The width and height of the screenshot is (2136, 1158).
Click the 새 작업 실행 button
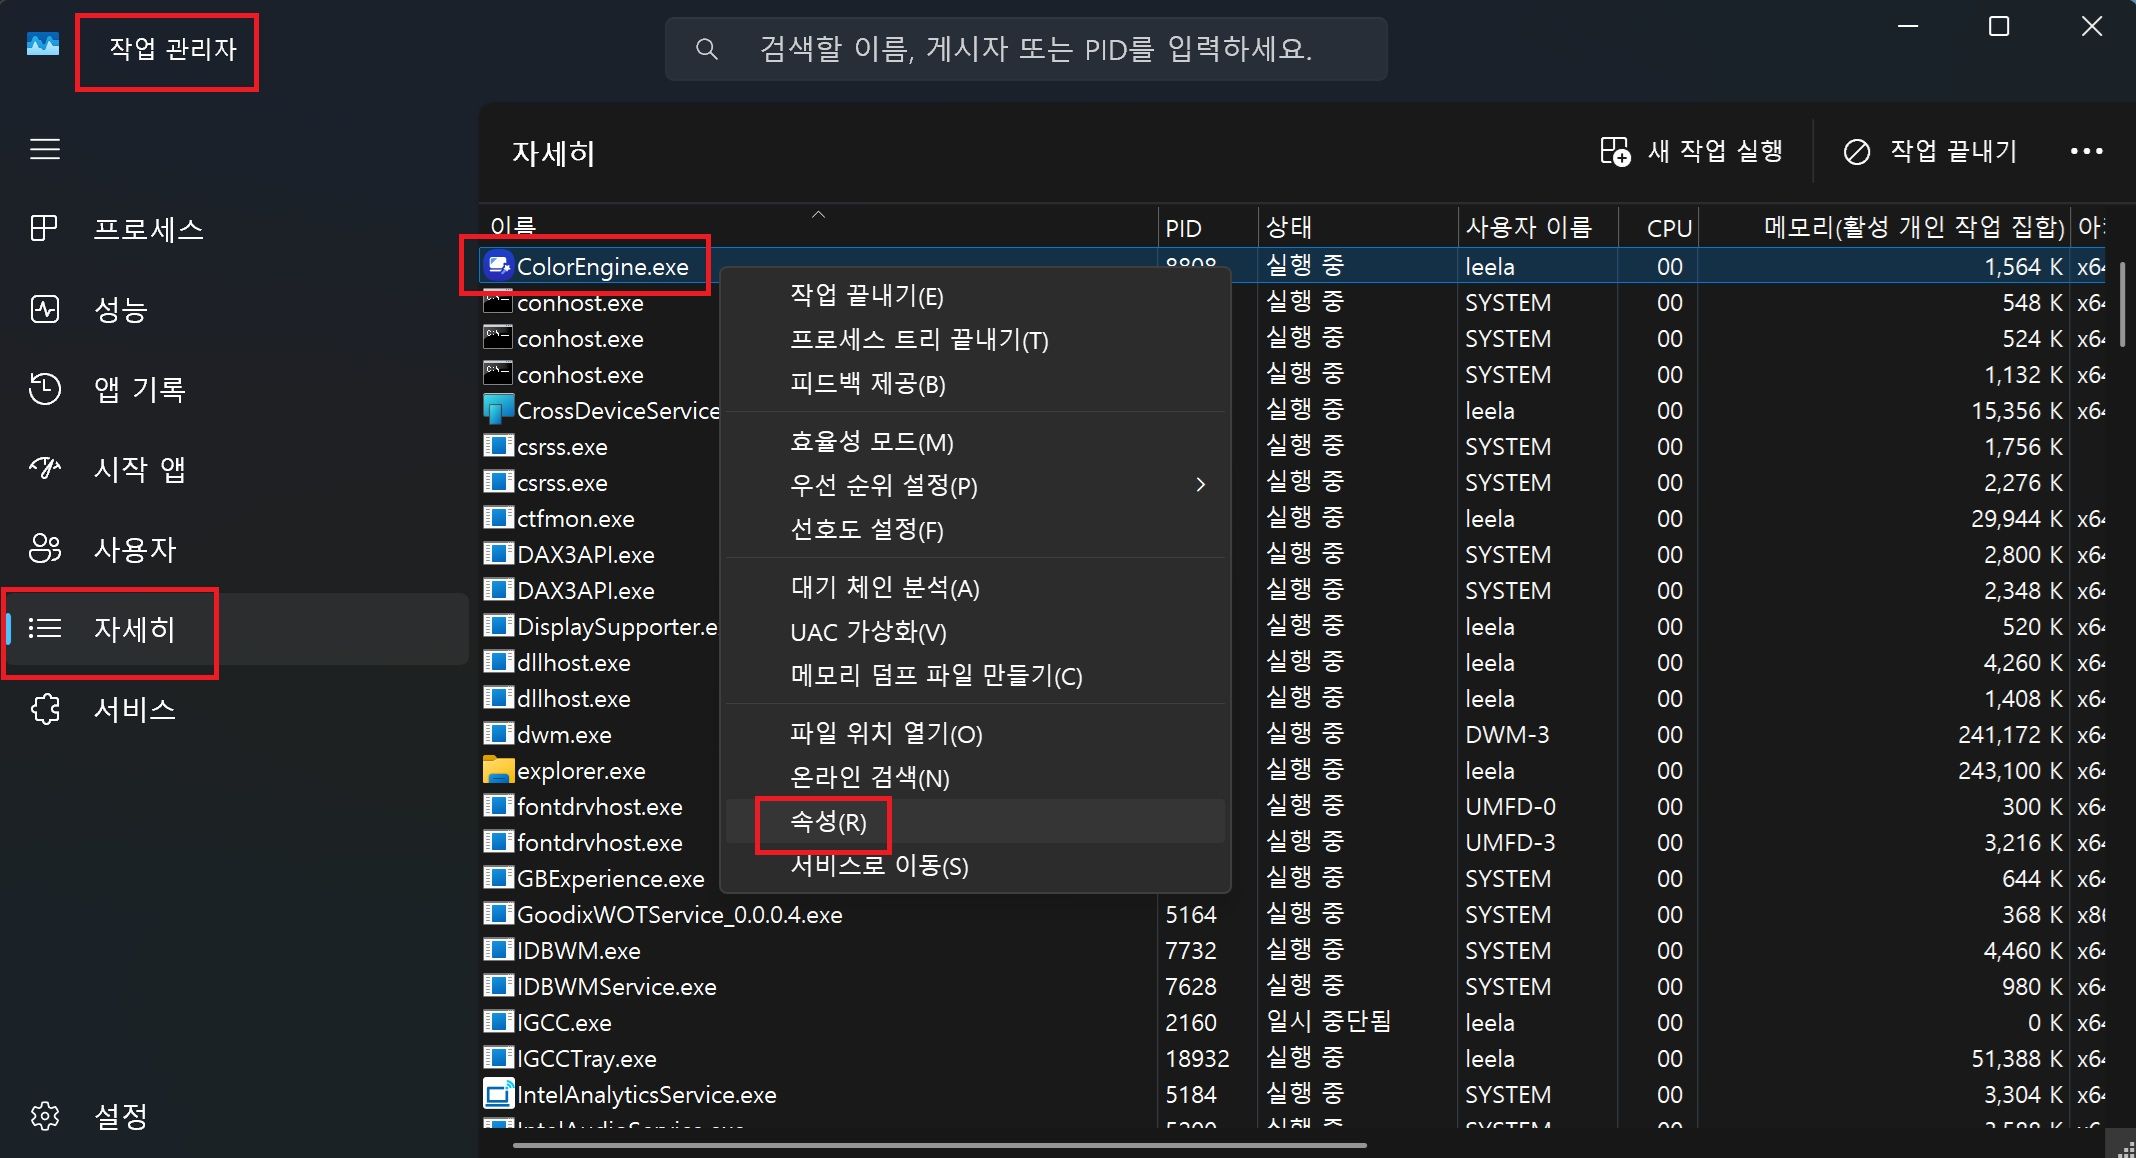pos(1694,151)
